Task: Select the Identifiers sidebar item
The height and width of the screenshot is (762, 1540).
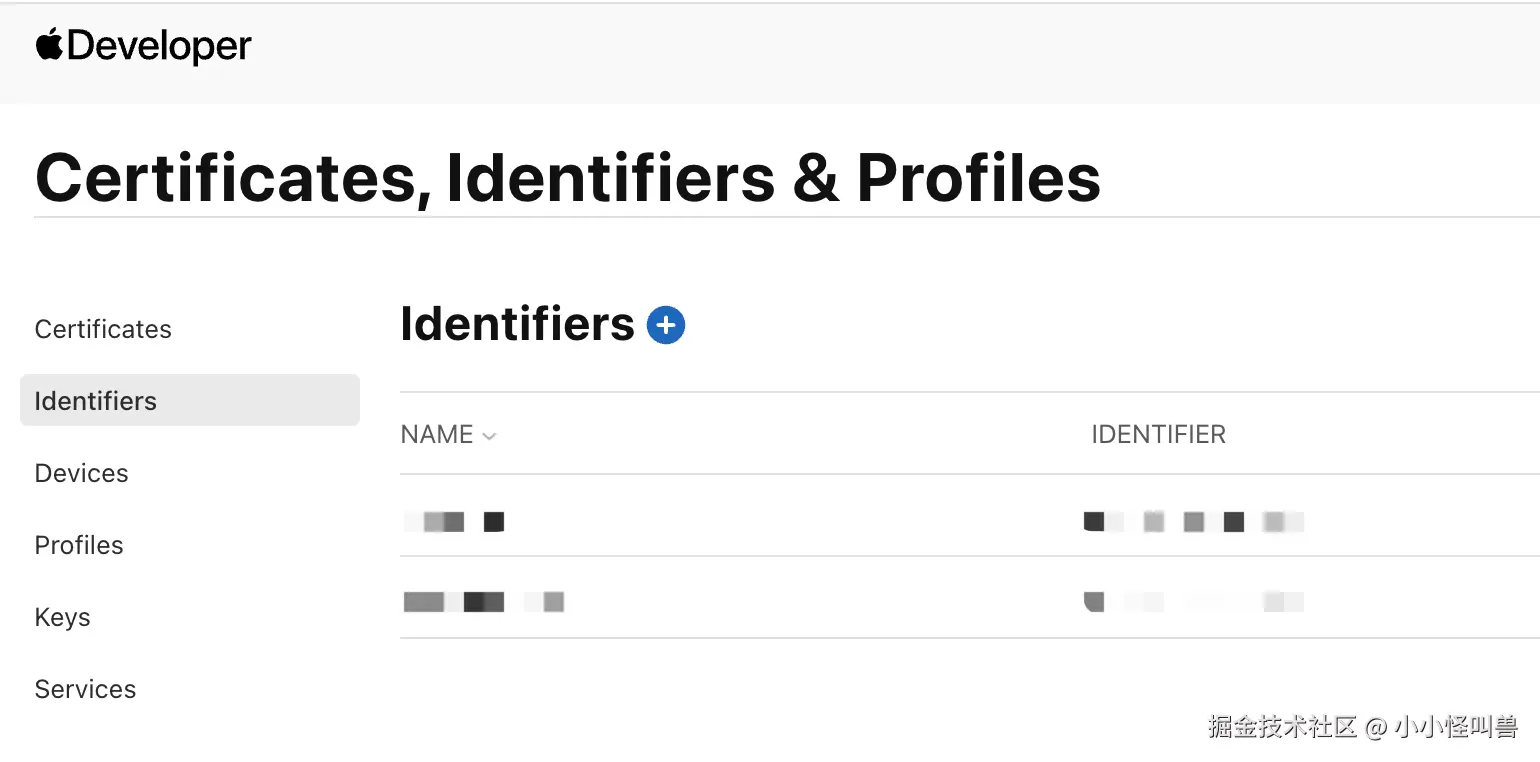Action: coord(96,401)
